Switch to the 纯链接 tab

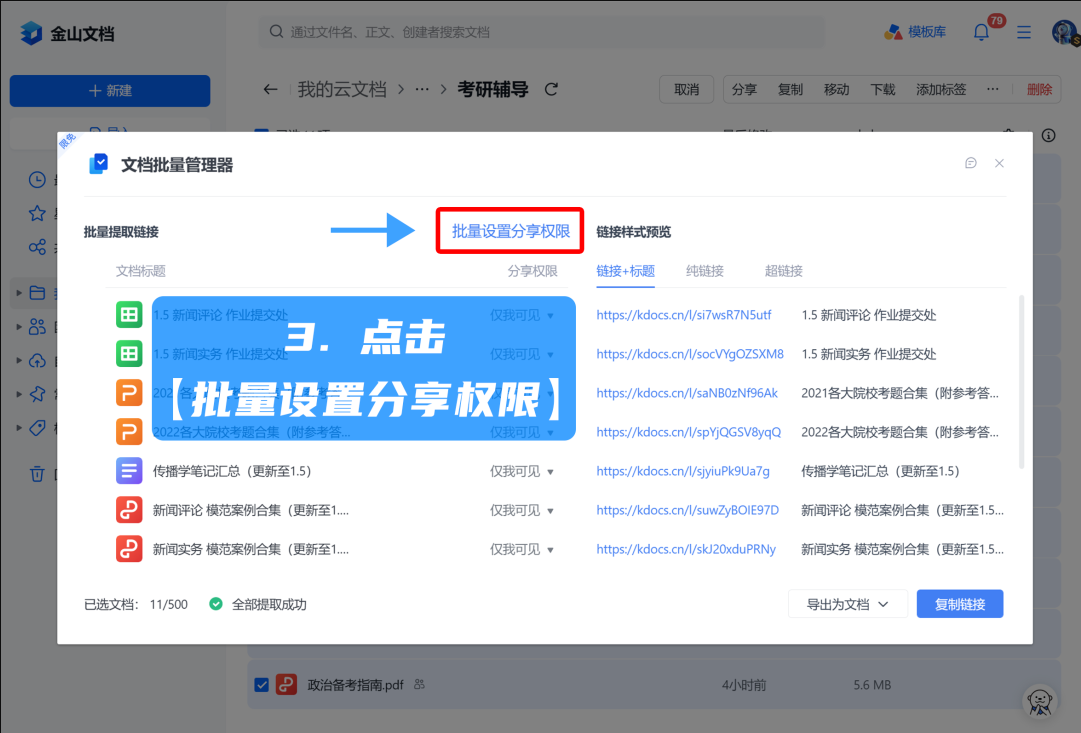point(704,271)
